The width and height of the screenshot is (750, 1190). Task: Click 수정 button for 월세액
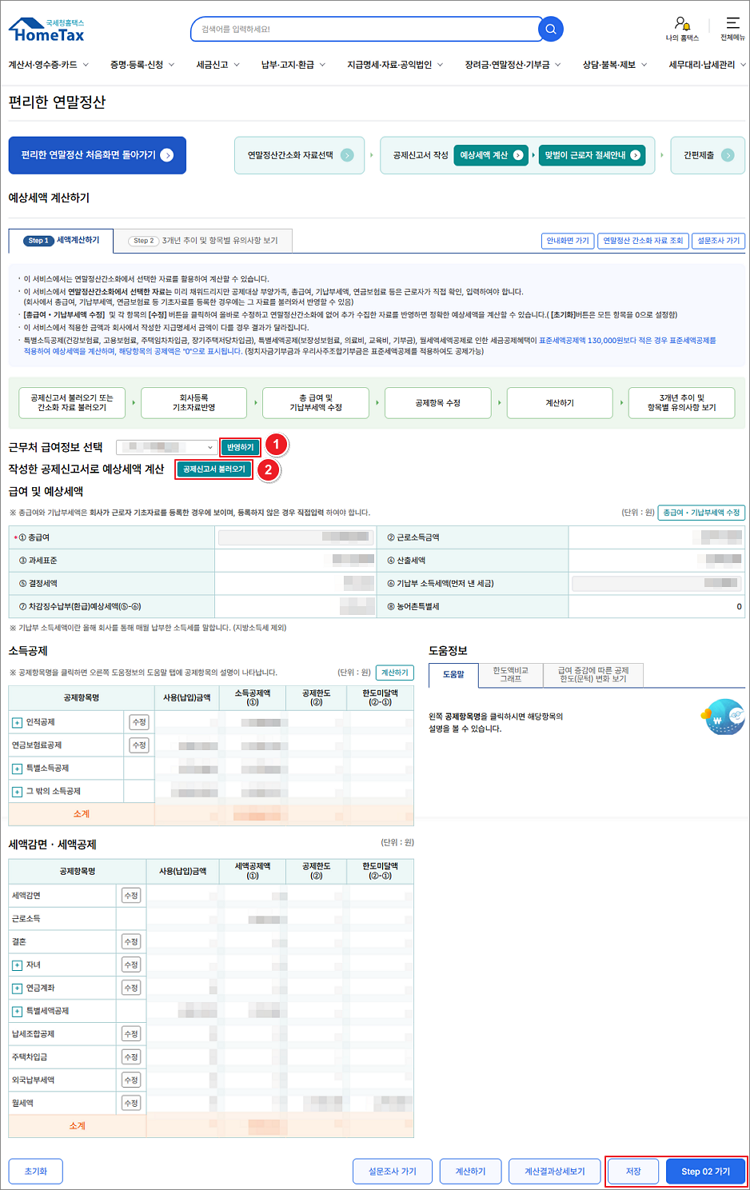point(131,1103)
